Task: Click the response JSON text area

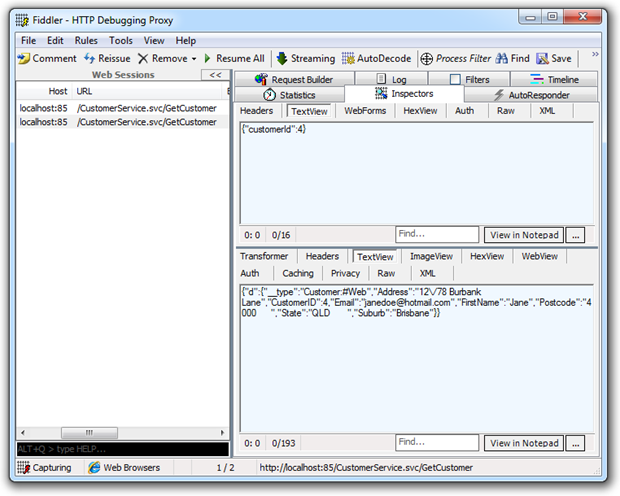Action: [416, 358]
